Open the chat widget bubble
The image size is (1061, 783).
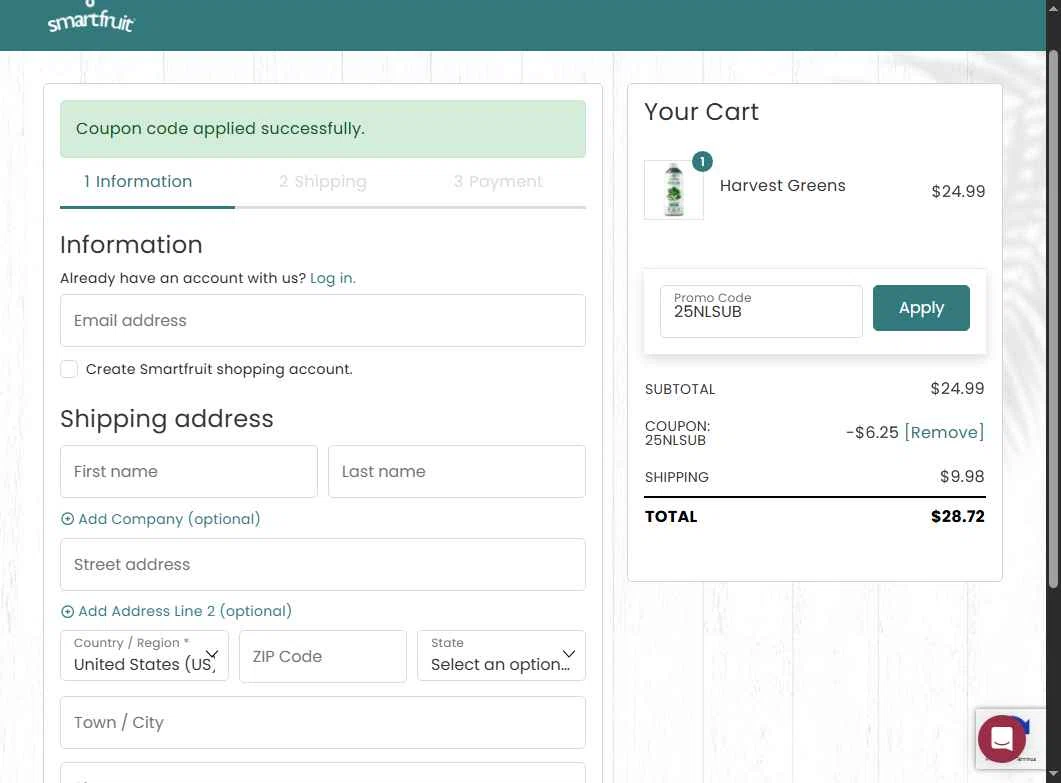click(1001, 738)
